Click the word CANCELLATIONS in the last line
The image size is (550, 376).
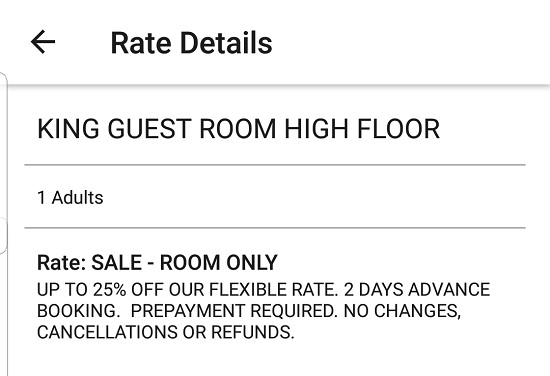click(107, 332)
